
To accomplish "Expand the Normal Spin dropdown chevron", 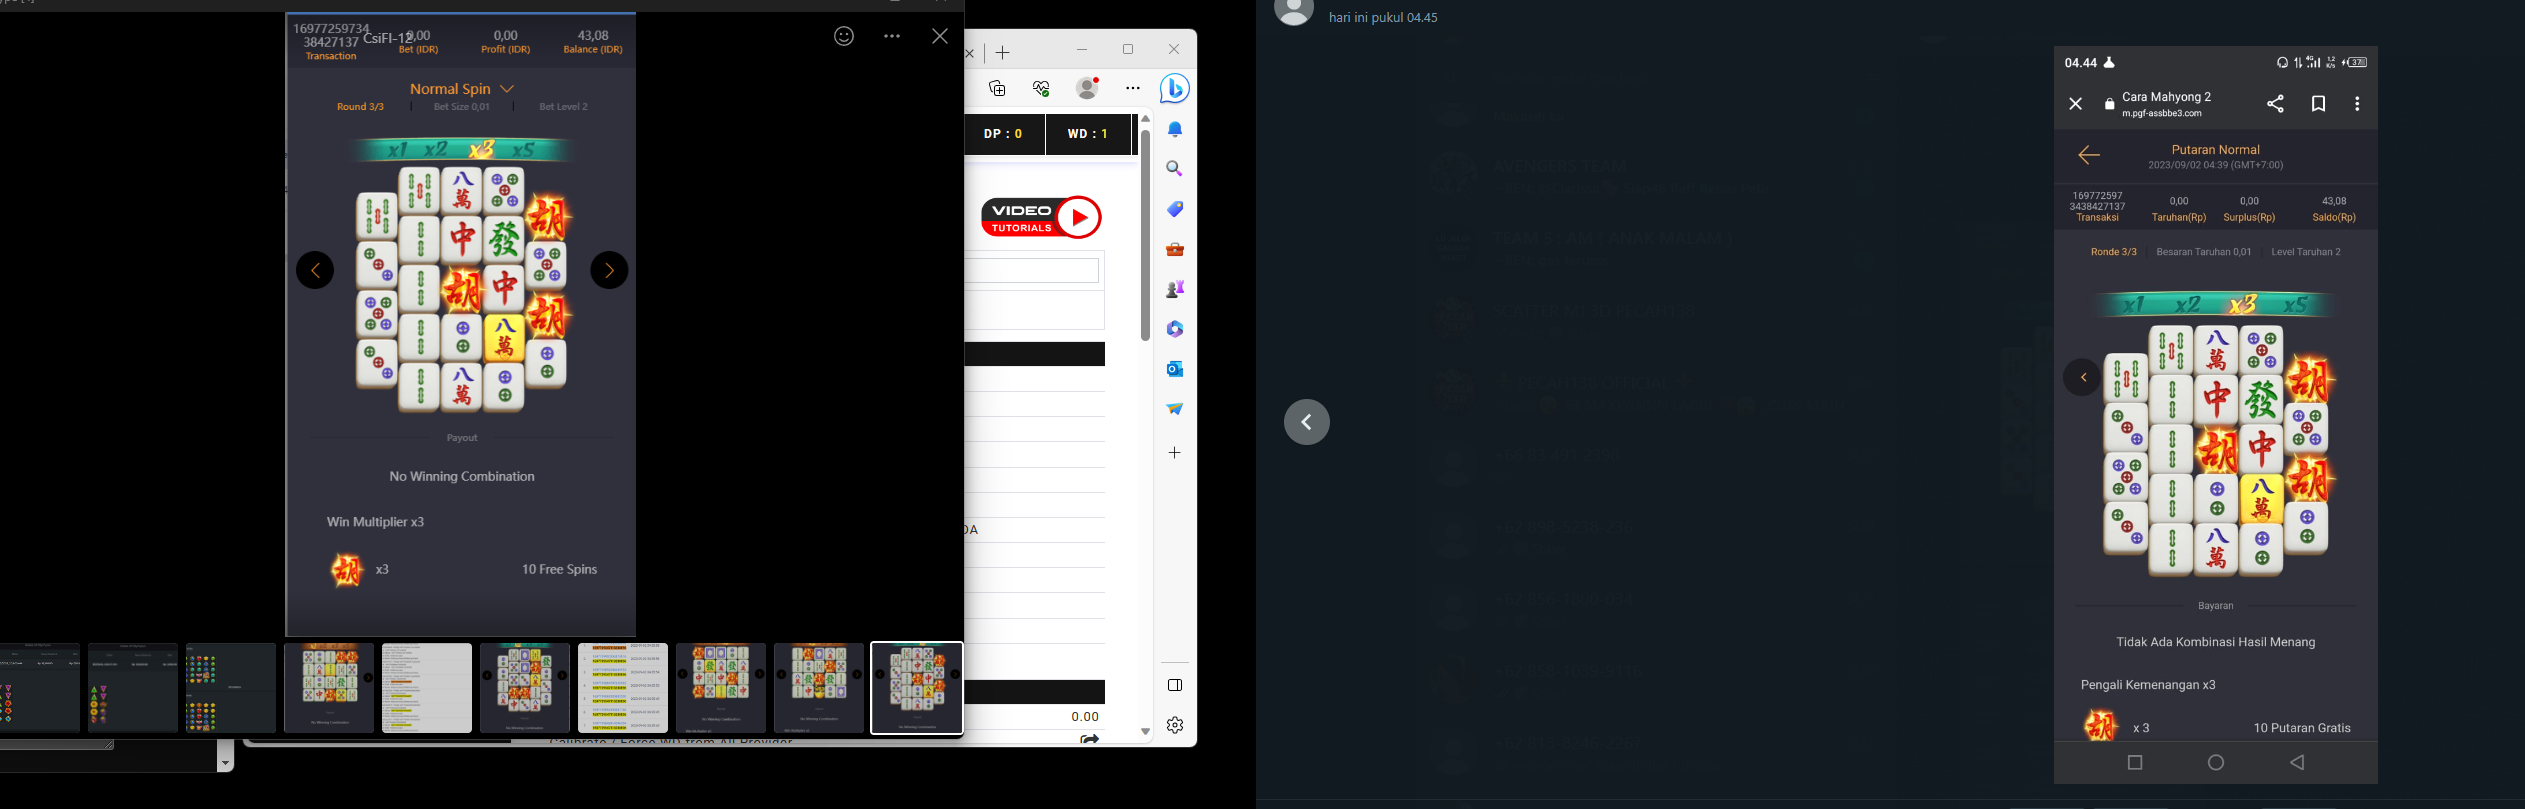I will [508, 89].
